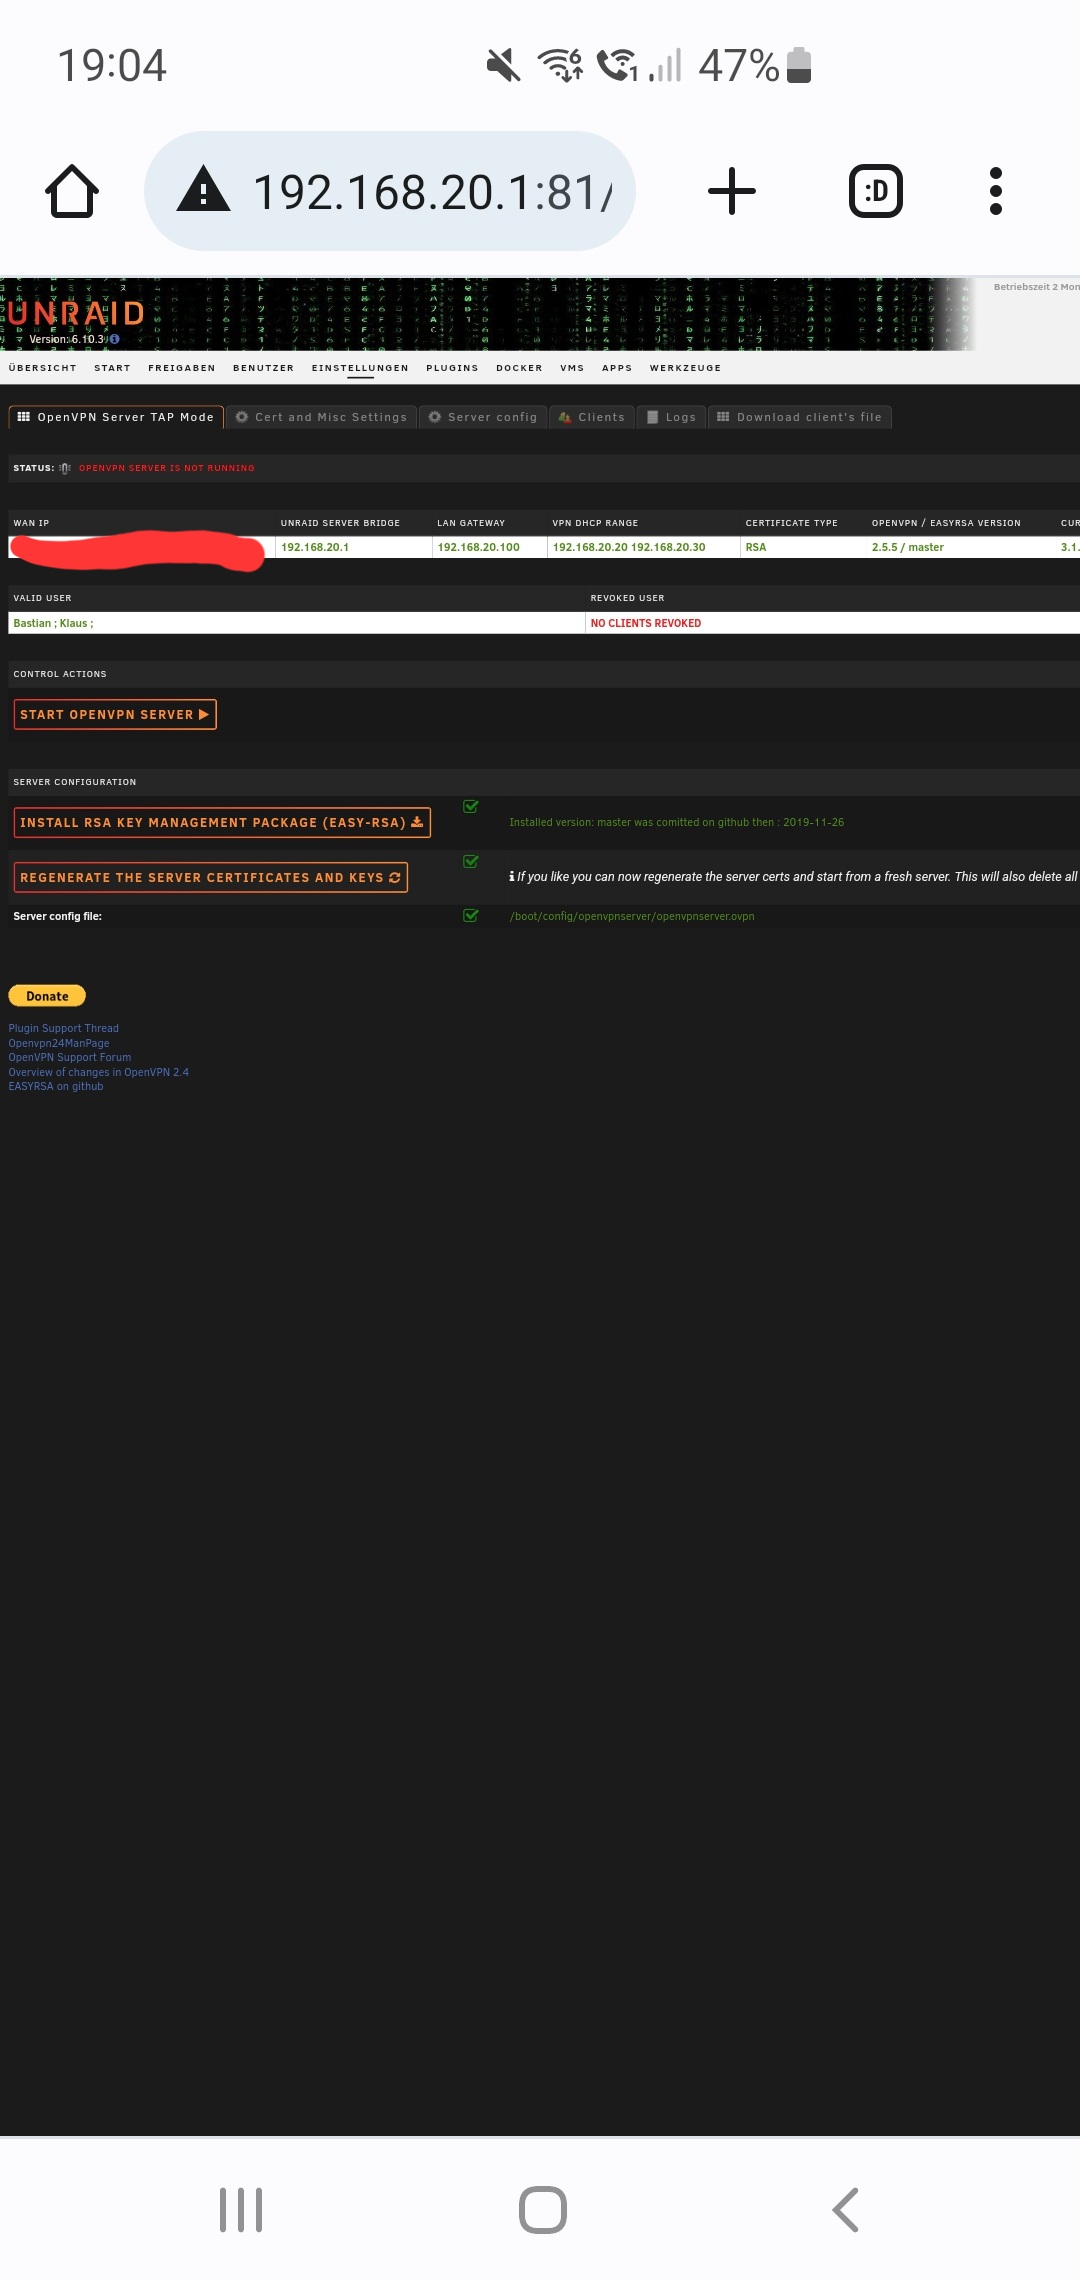The height and width of the screenshot is (2280, 1080).
Task: Open Overview of changes in OpenVPN 2.4
Action: click(x=99, y=1072)
